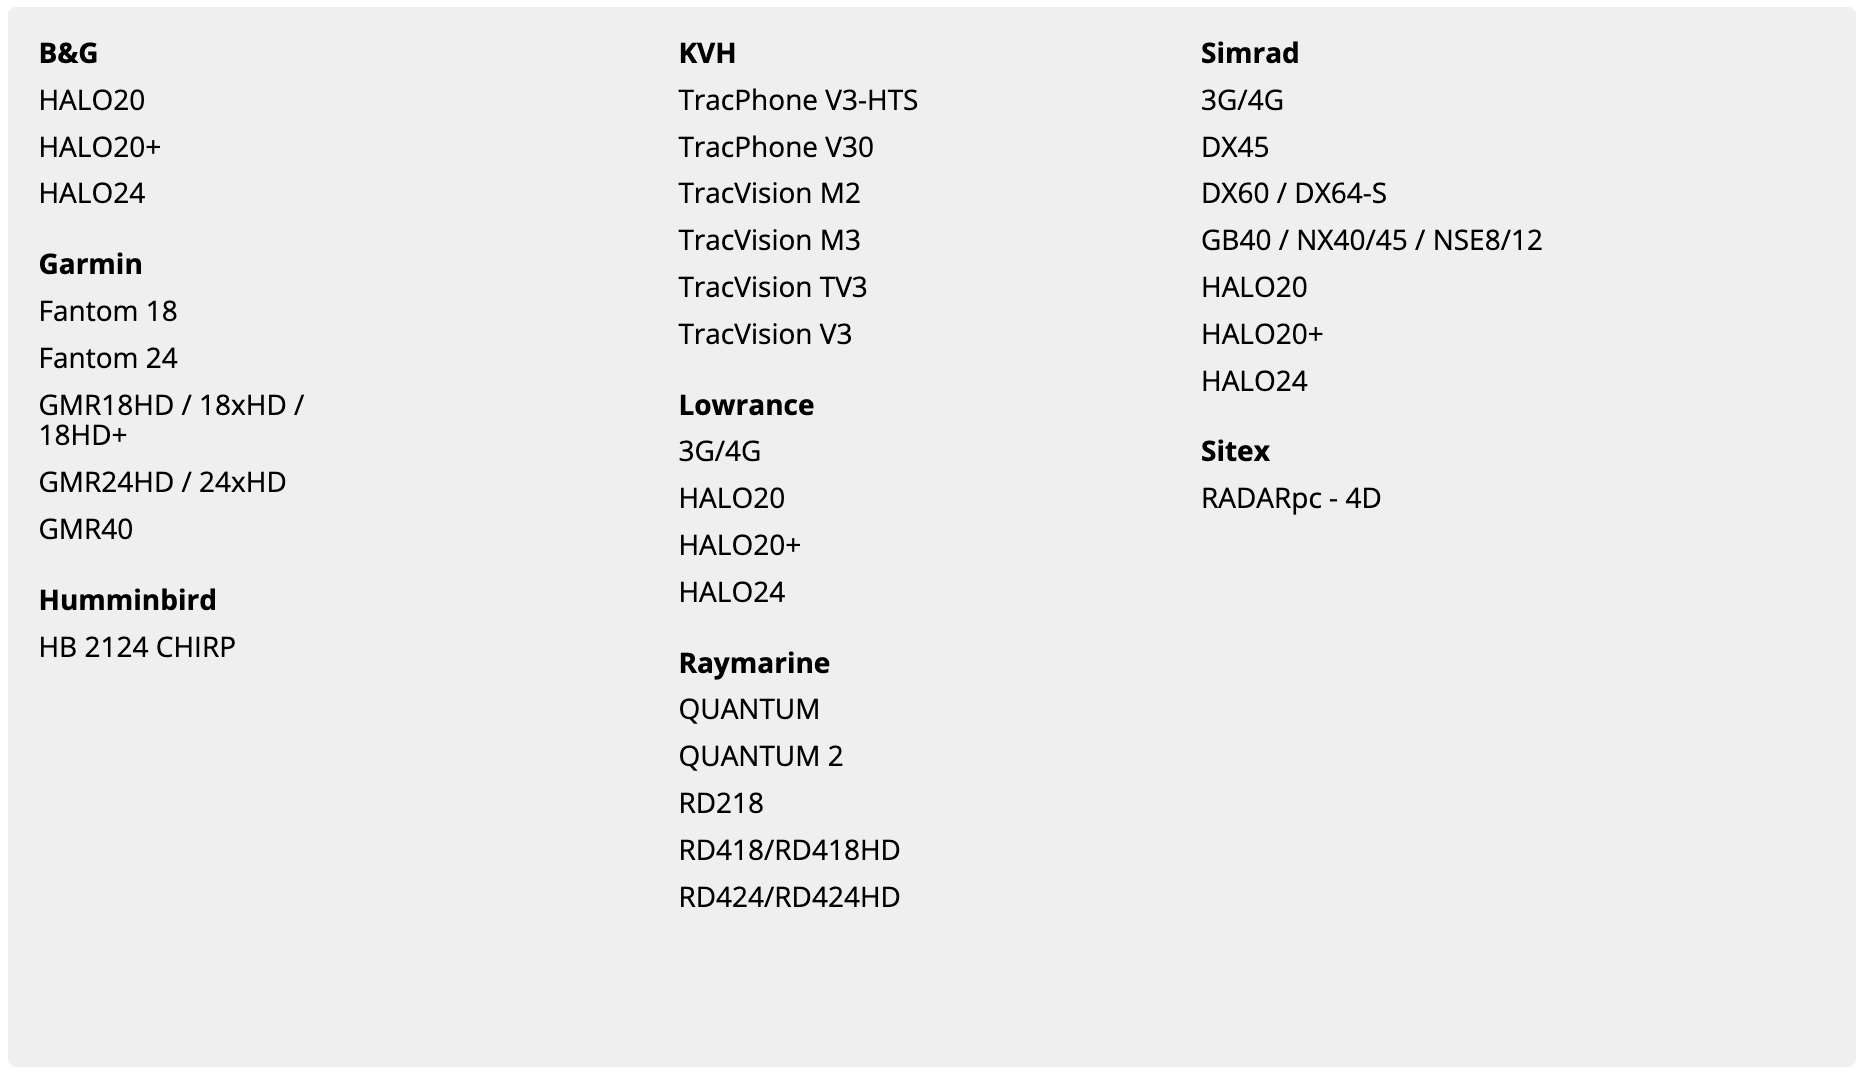Open the Garmin Fantom 18 entry

tap(108, 311)
